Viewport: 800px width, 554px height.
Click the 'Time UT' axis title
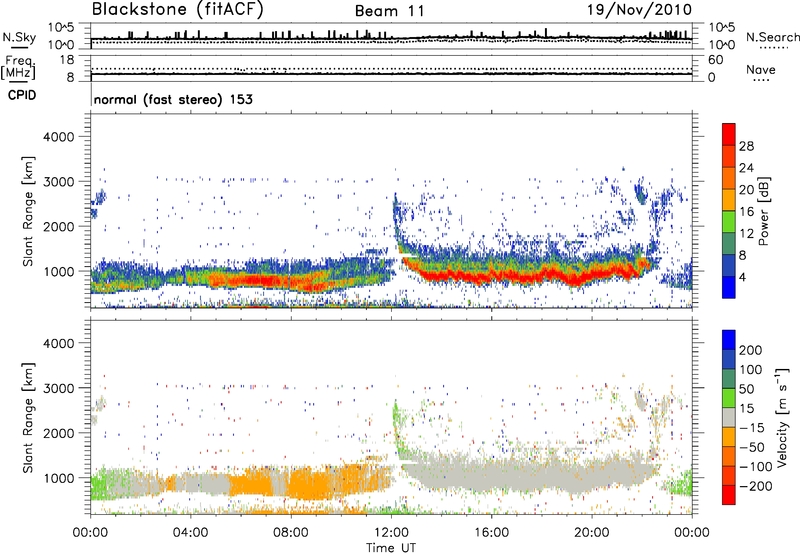(391, 547)
